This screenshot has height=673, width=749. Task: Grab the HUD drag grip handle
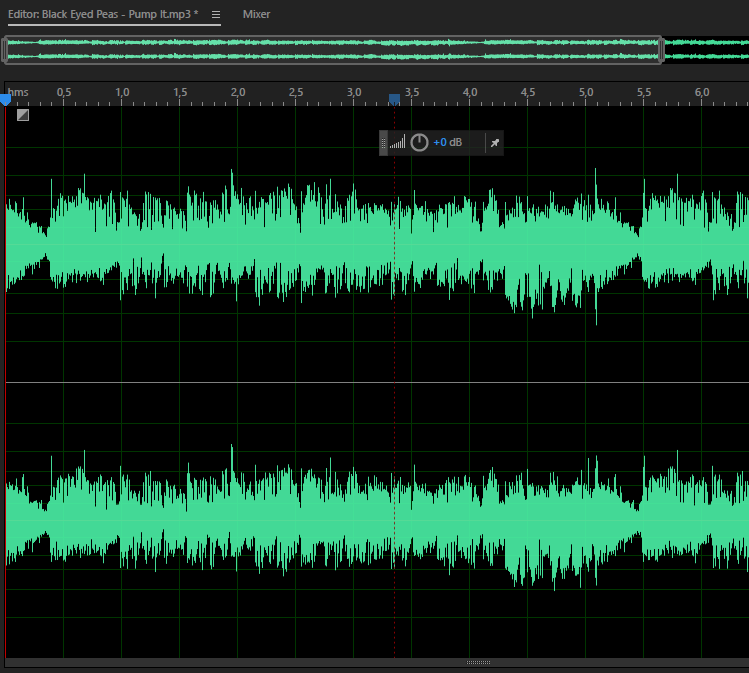[383, 143]
